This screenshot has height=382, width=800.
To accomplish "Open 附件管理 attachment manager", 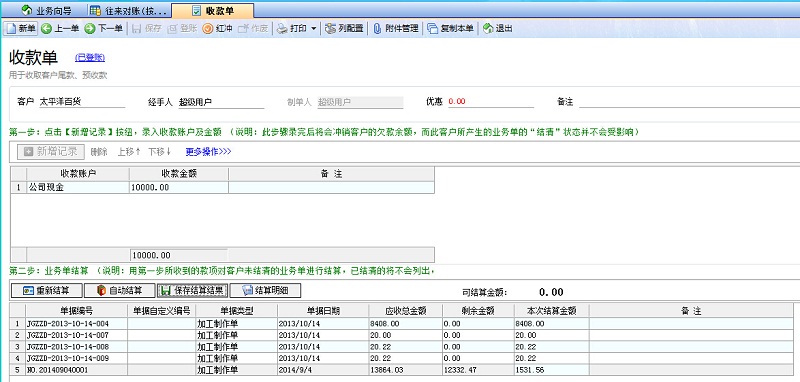I will point(396,29).
